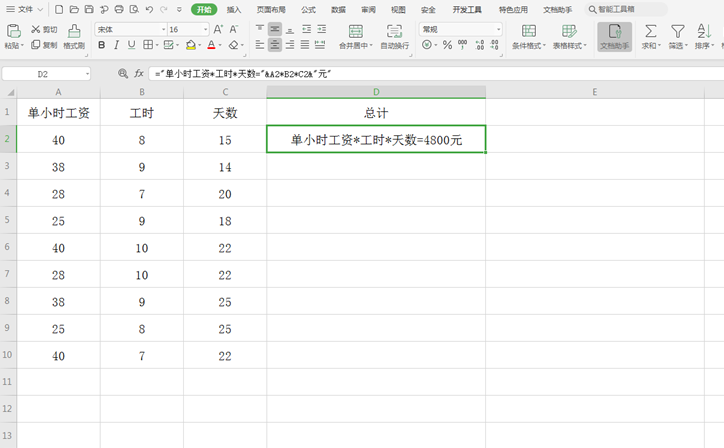
Task: Increase font size with A+ icon
Action: click(218, 30)
